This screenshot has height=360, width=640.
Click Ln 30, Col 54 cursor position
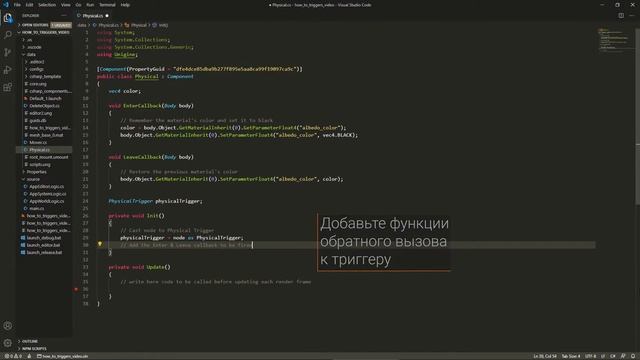(x=544, y=356)
